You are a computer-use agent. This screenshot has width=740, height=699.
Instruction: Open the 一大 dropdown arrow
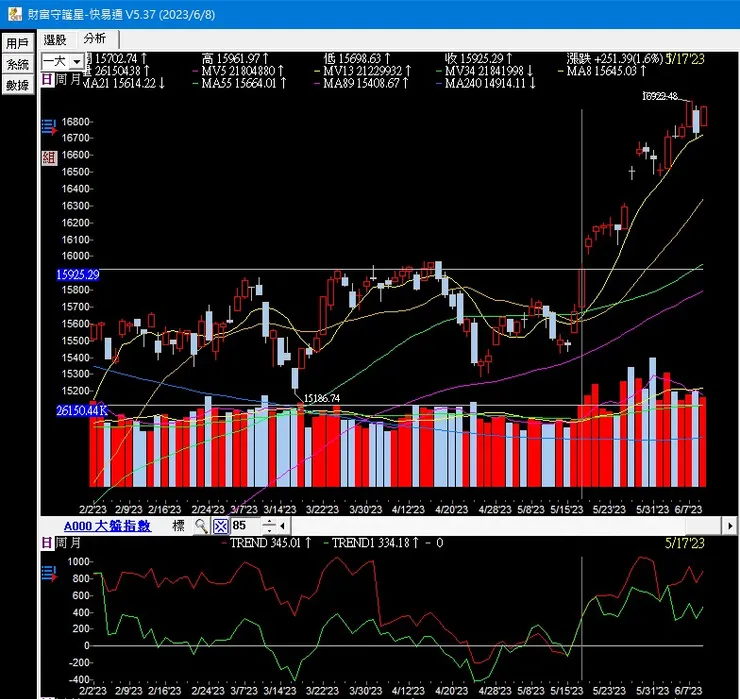click(x=77, y=61)
